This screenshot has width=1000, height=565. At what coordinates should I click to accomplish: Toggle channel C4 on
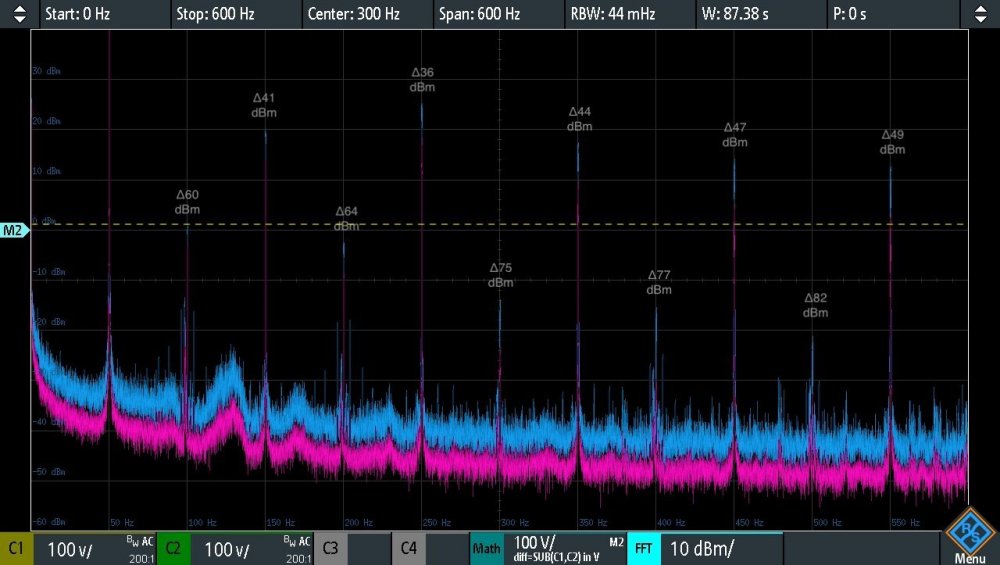click(x=408, y=549)
